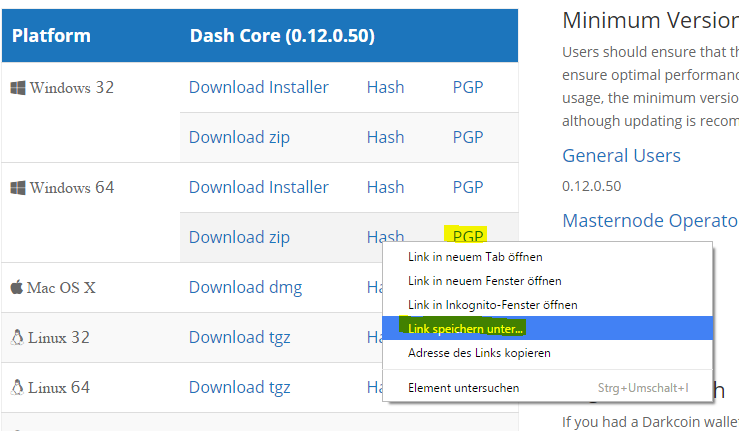739x431 pixels.
Task: Open Download tgz link for Linux 32
Action: (239, 337)
